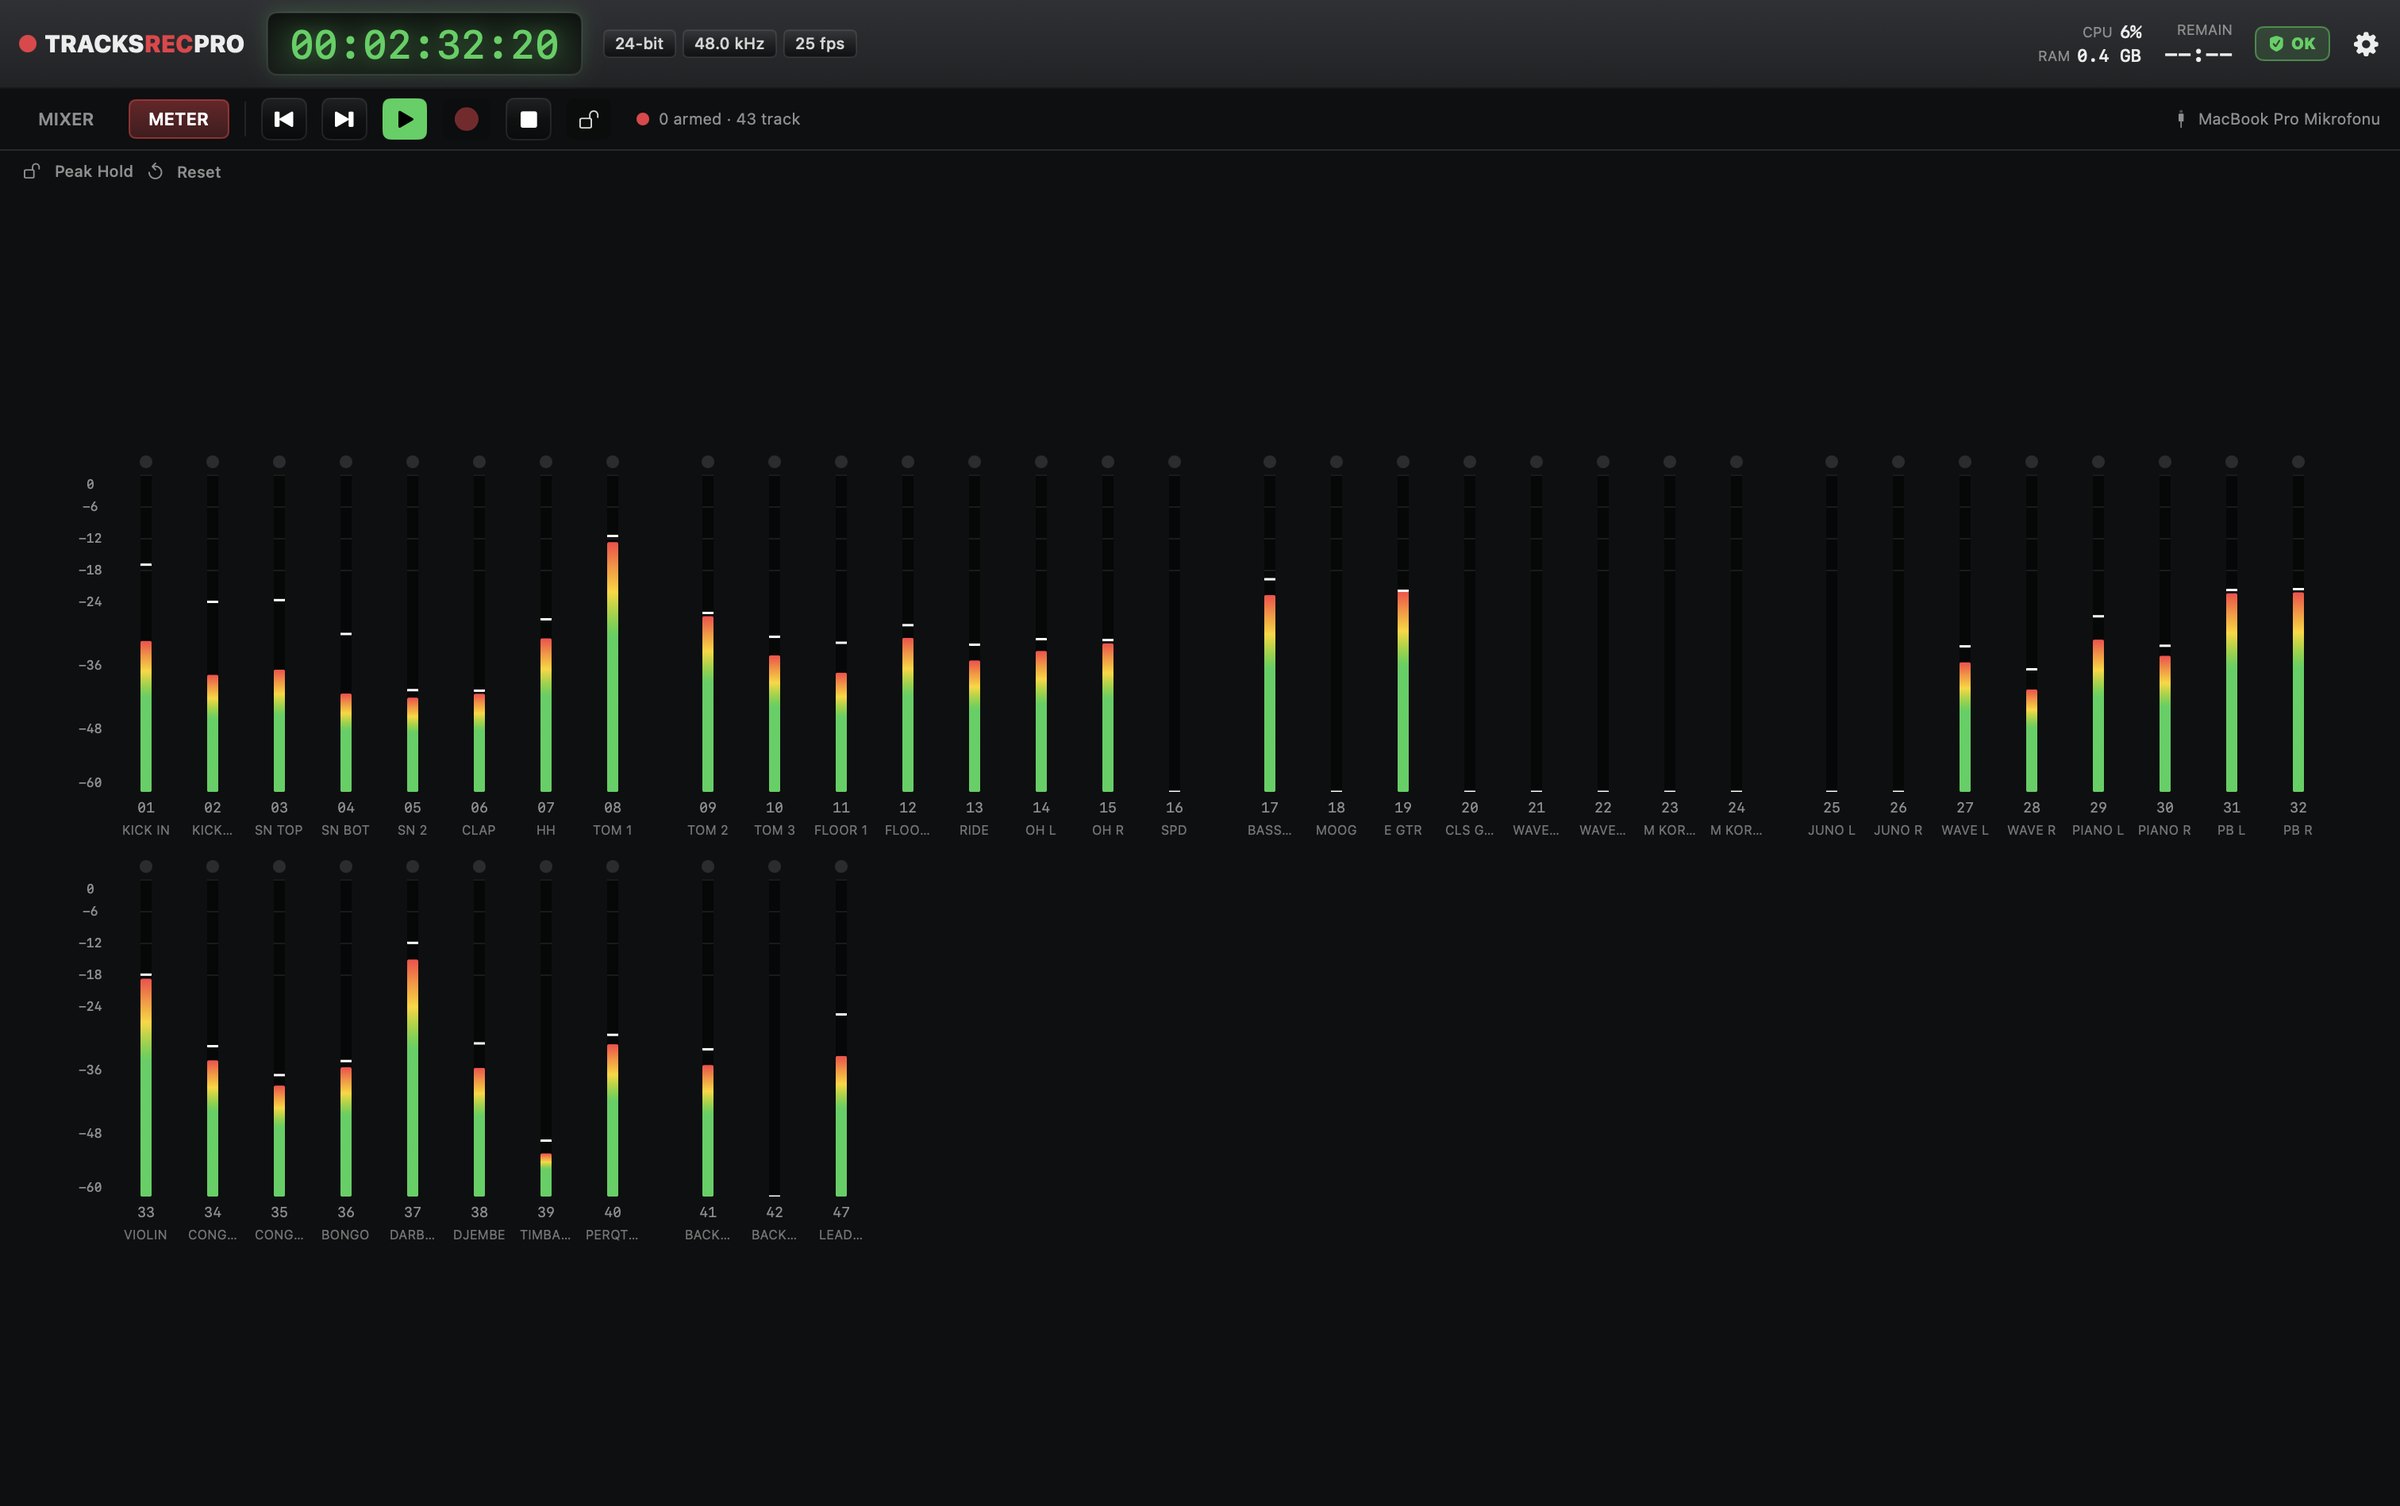Click the green OK status badge
This screenshot has height=1506, width=2400.
click(x=2292, y=44)
